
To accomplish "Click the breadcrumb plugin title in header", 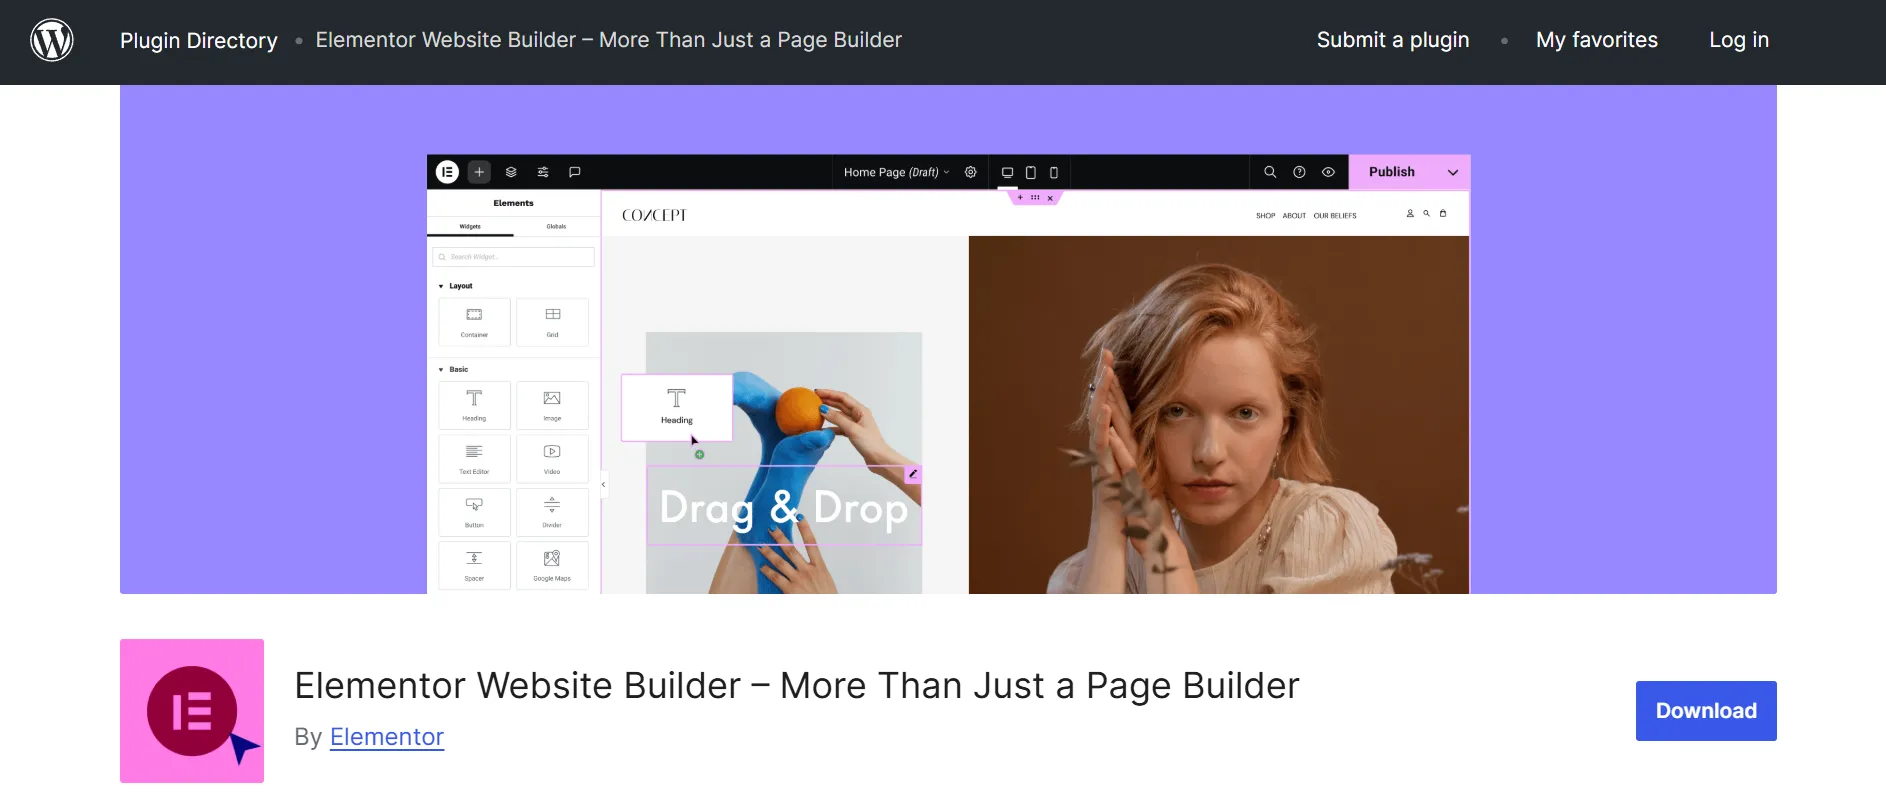I will click(x=609, y=40).
